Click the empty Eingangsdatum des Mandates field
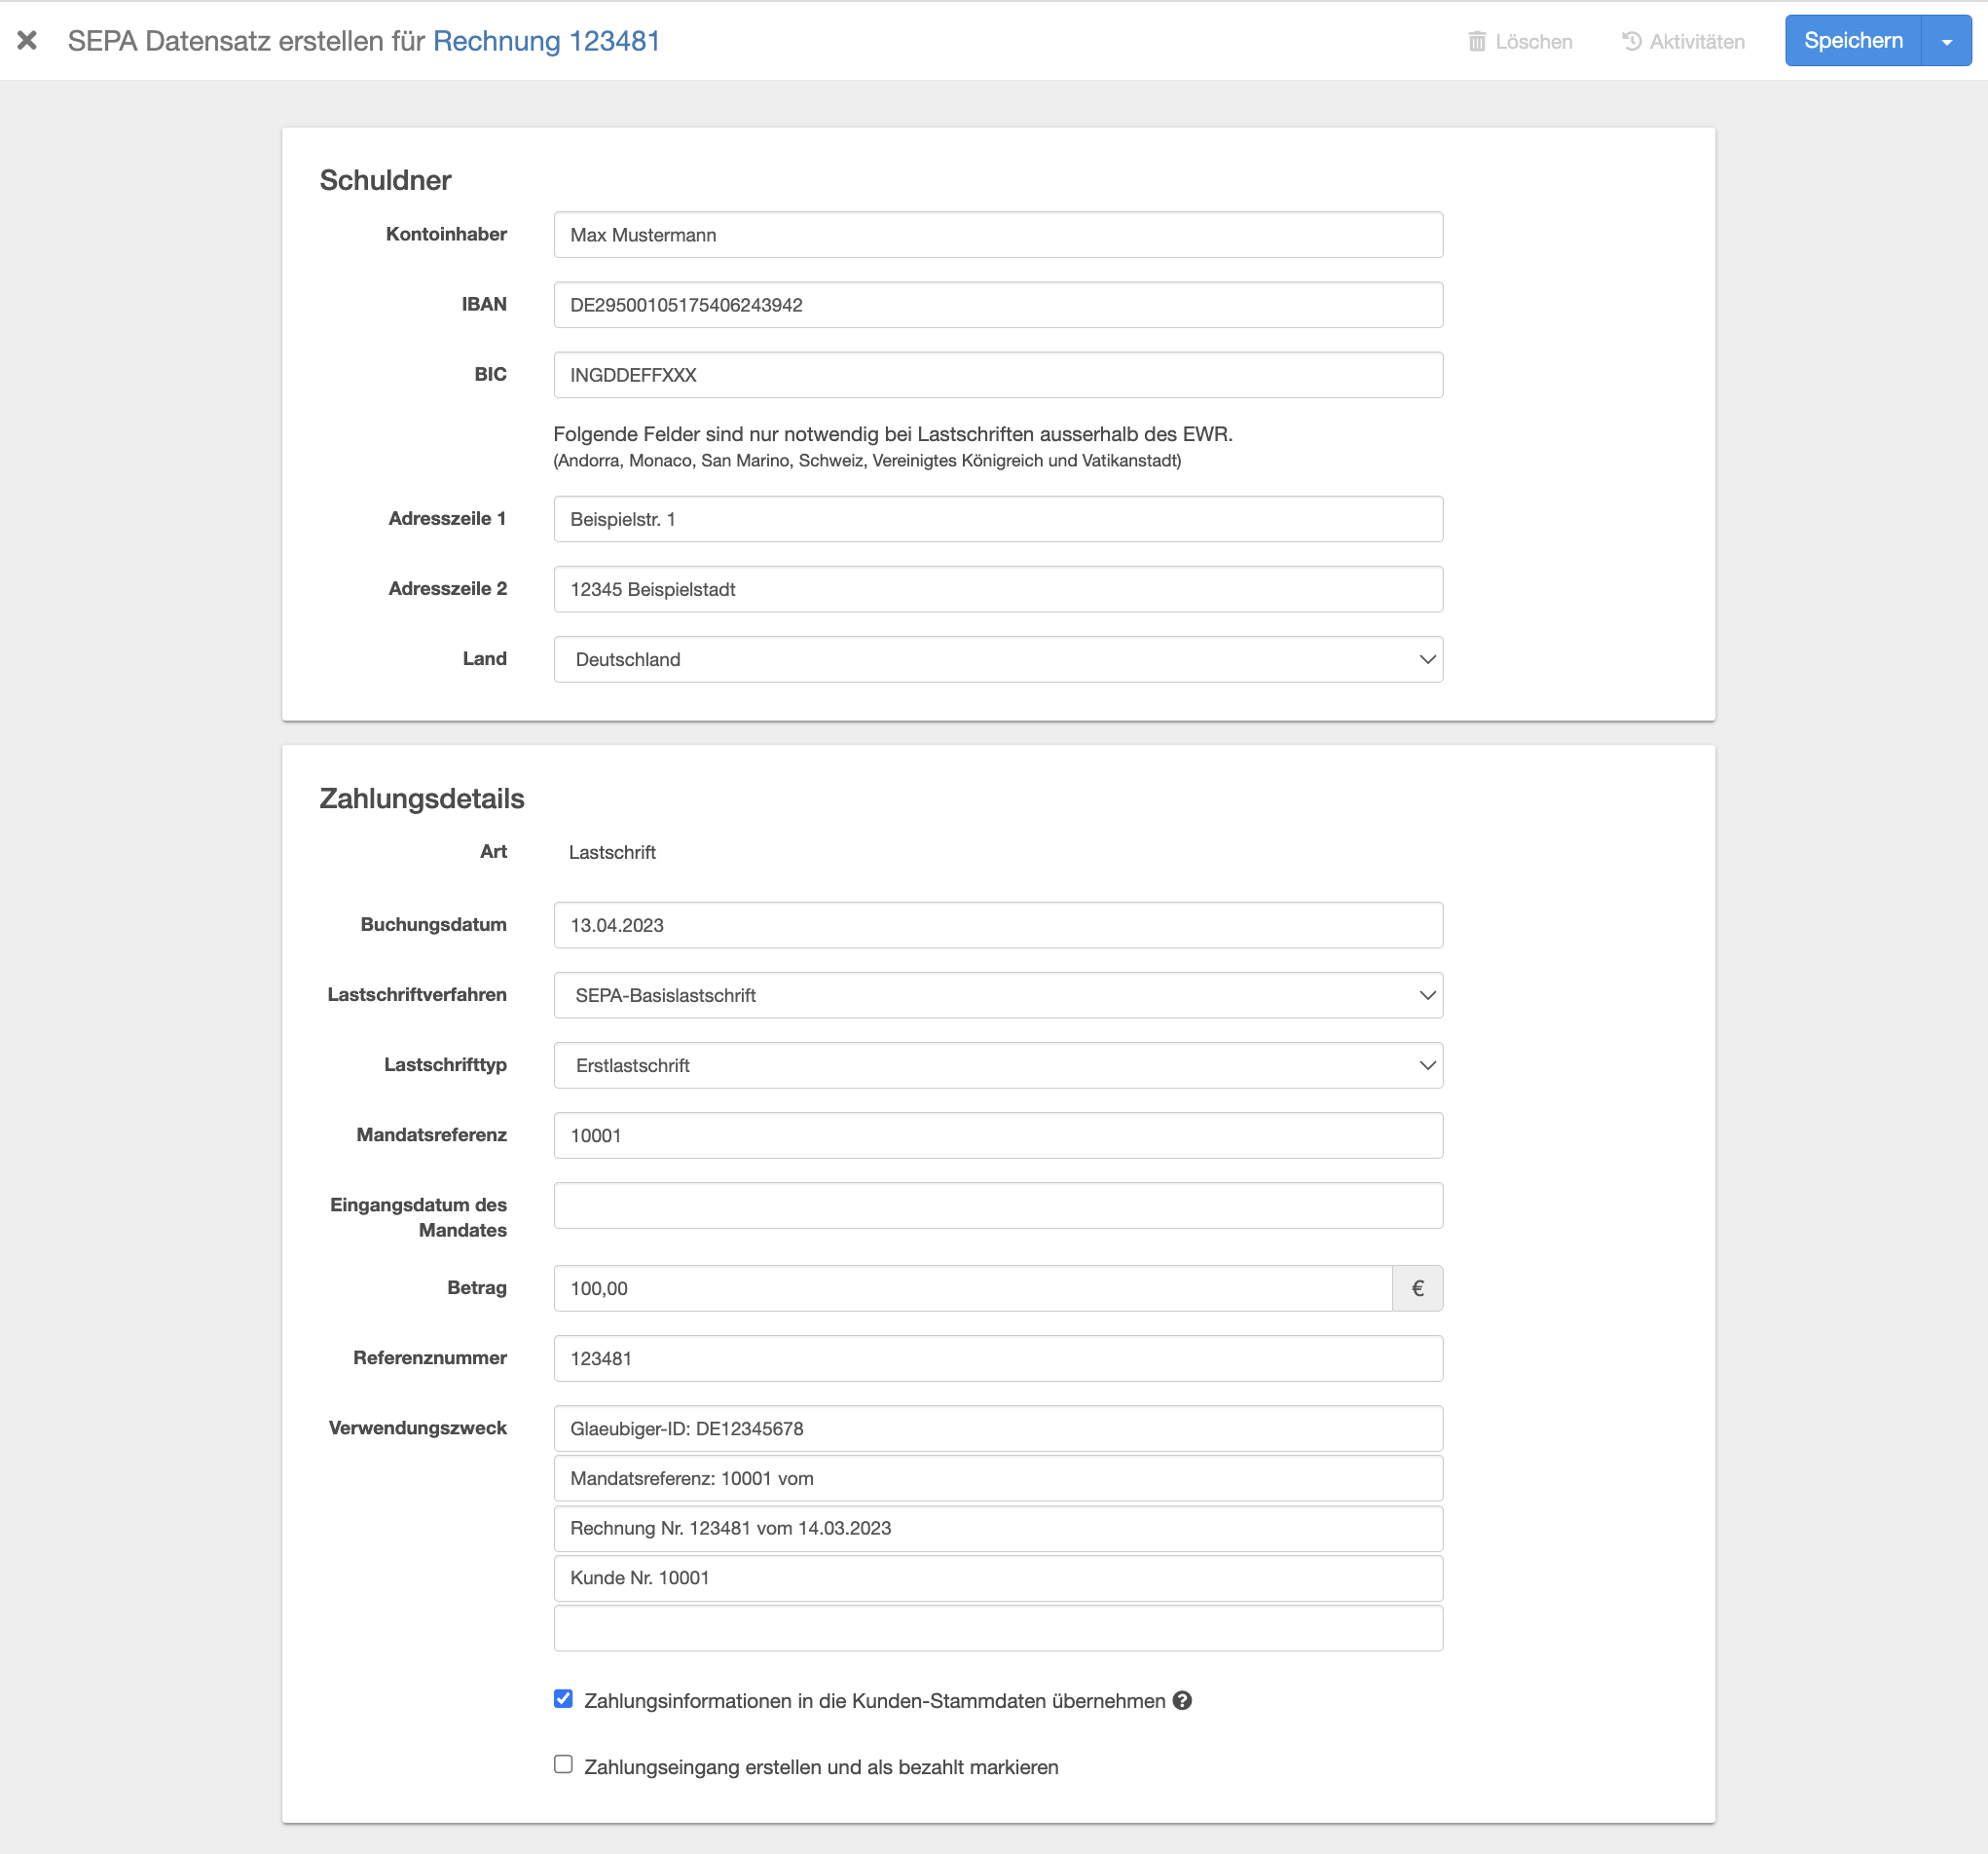Screen dimensions: 1988x1854 point(997,1205)
